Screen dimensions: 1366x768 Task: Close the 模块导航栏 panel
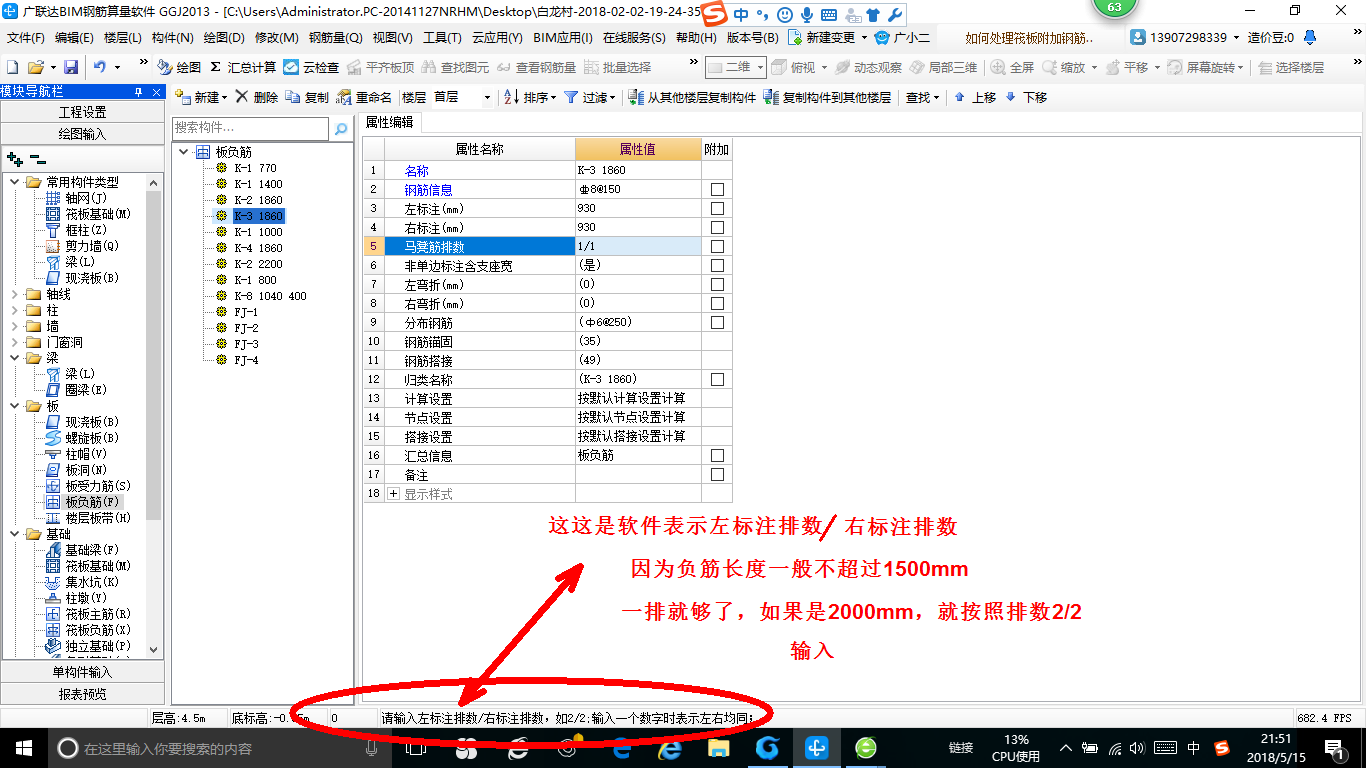[x=154, y=92]
